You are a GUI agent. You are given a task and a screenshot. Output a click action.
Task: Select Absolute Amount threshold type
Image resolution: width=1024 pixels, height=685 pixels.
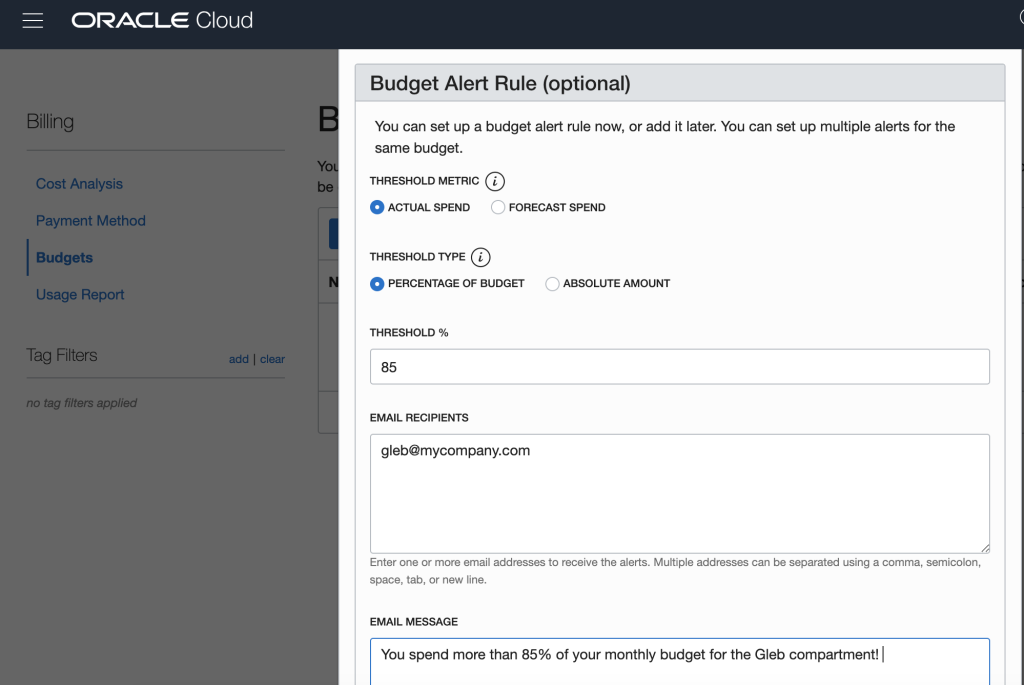pyautogui.click(x=552, y=283)
